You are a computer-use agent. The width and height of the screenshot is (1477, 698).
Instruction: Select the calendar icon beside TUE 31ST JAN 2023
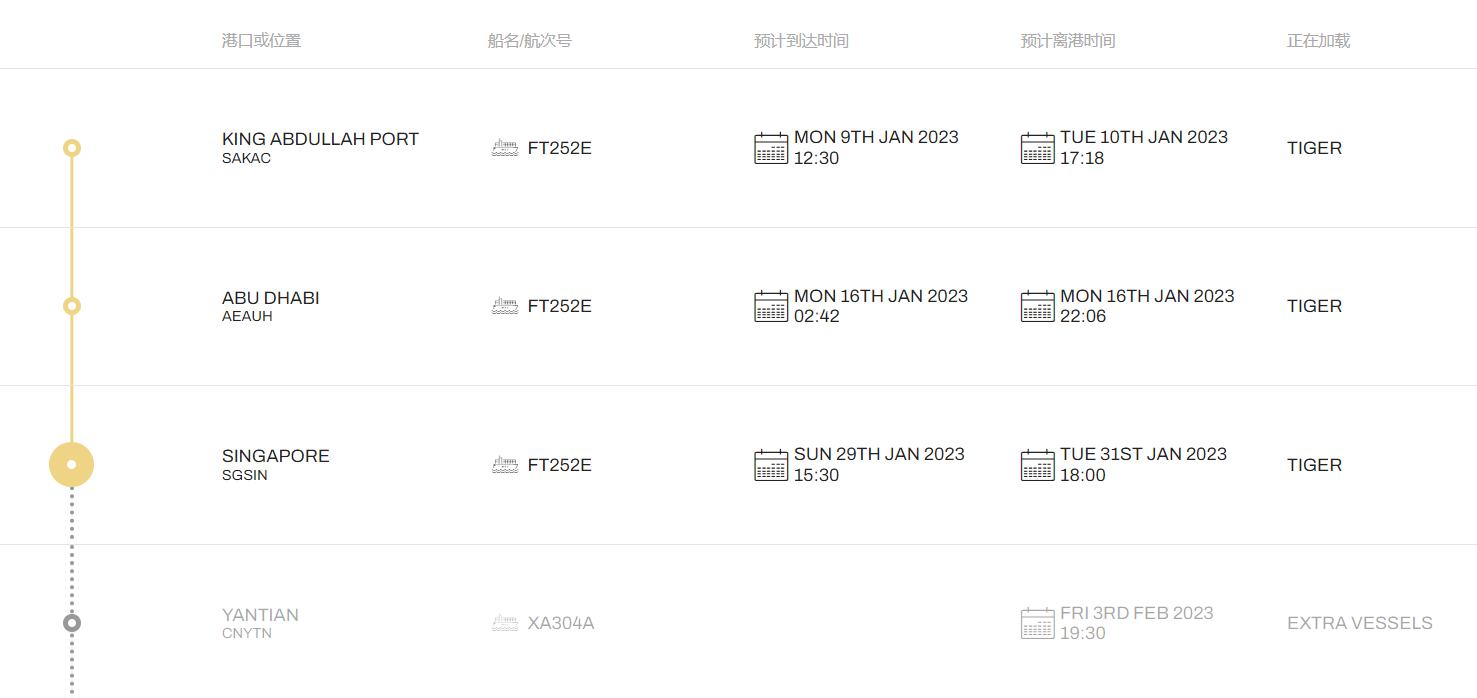[1038, 465]
